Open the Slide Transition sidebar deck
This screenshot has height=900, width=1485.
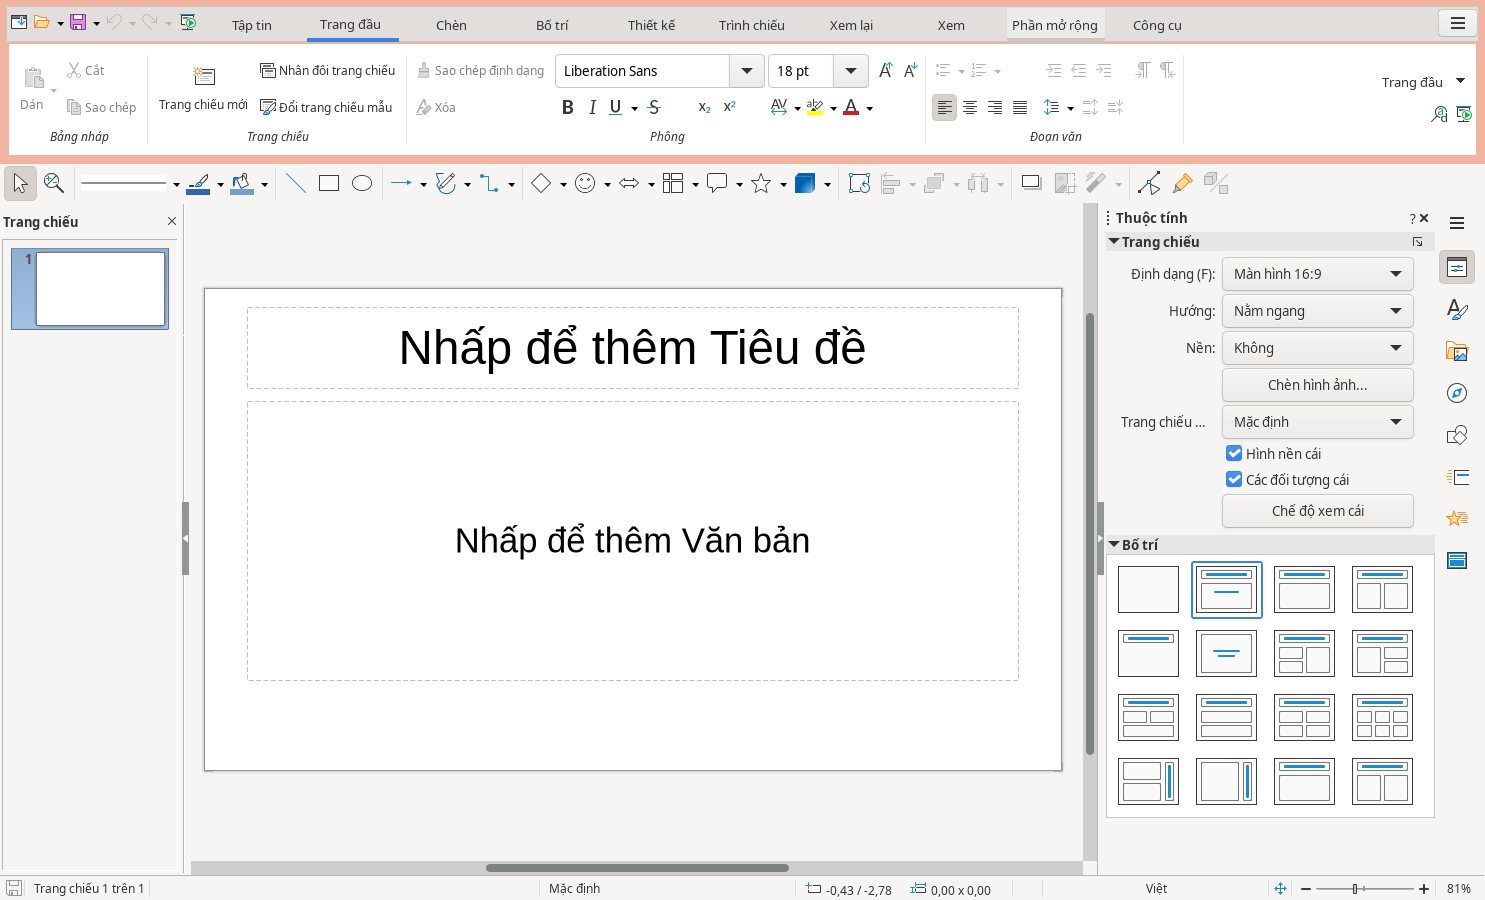pos(1457,477)
